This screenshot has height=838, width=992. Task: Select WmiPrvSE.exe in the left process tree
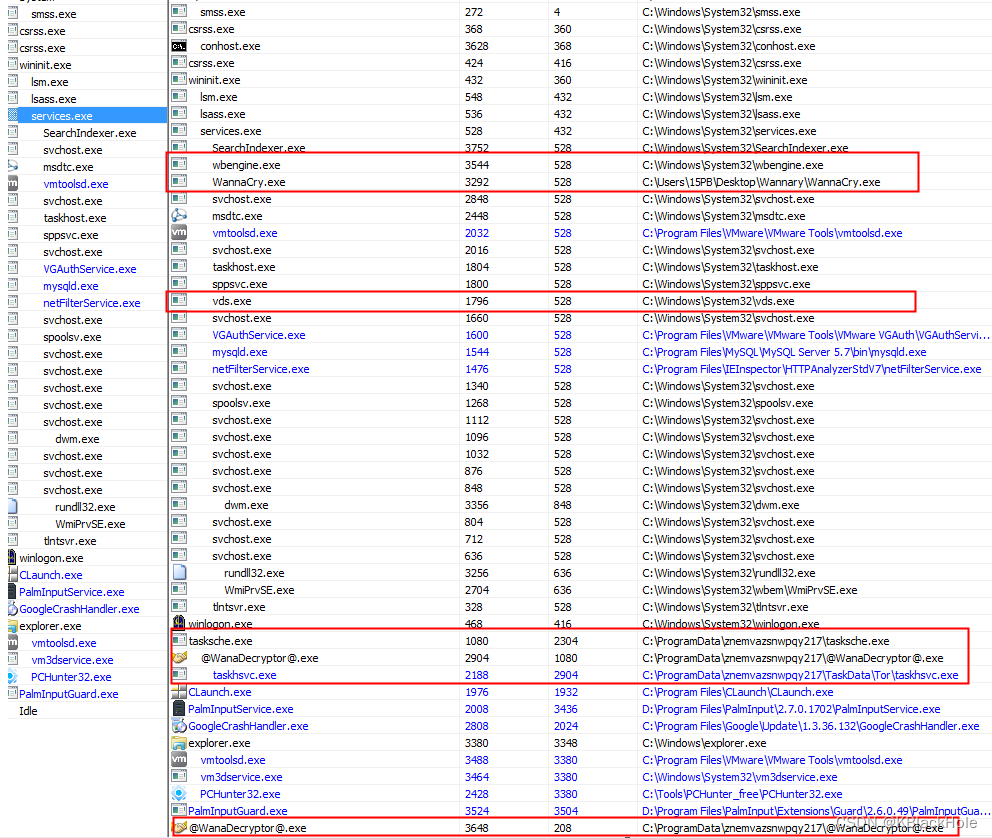coord(90,524)
